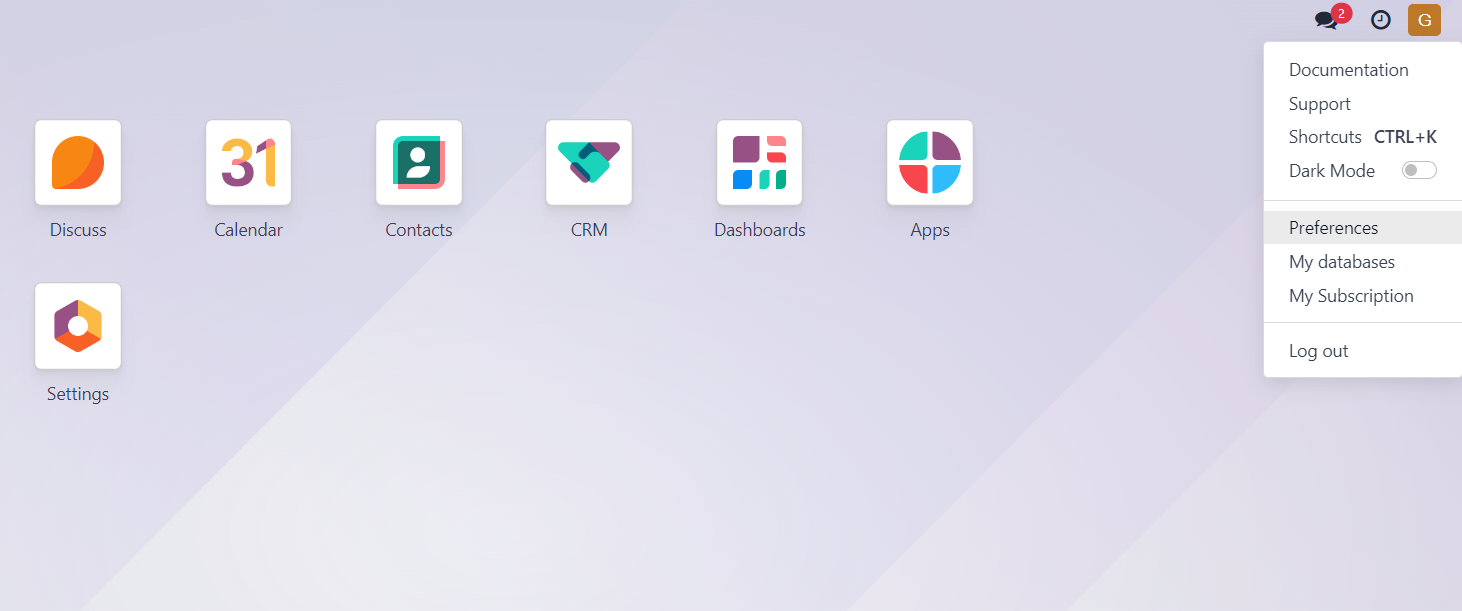This screenshot has width=1462, height=611.
Task: Open Documentation from the user menu
Action: 1363,70
